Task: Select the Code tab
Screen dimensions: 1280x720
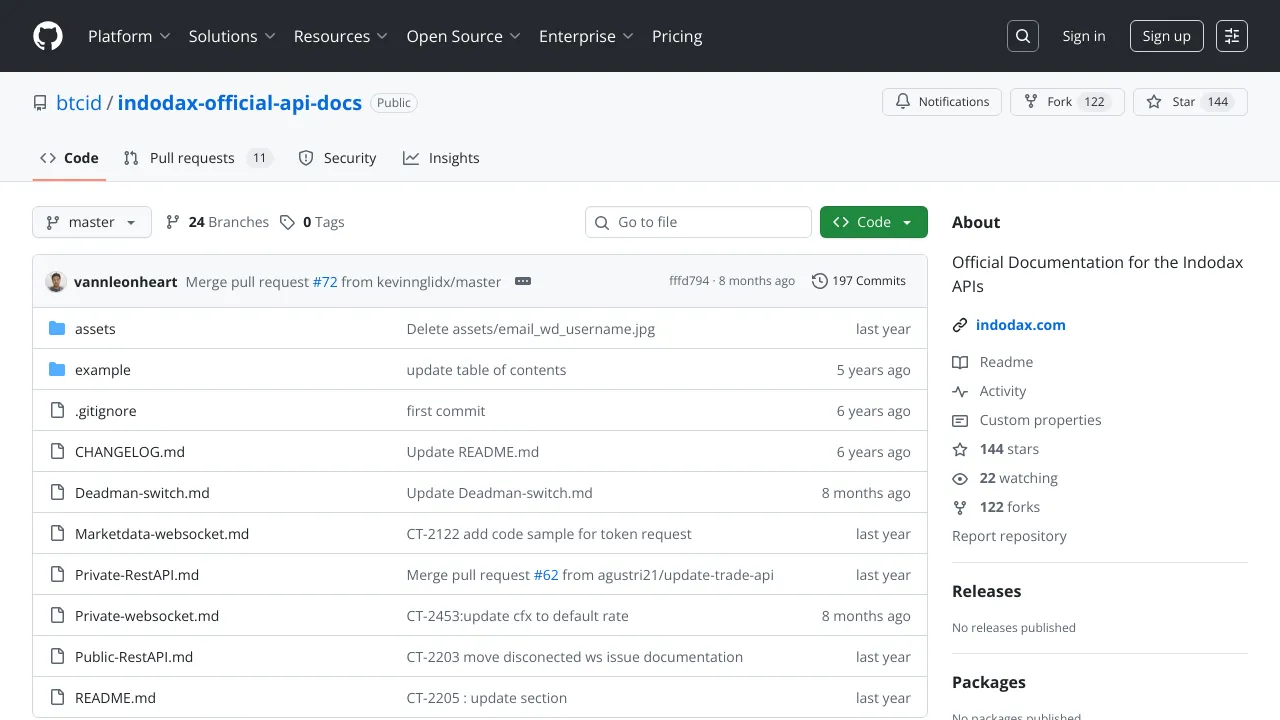Action: click(69, 158)
